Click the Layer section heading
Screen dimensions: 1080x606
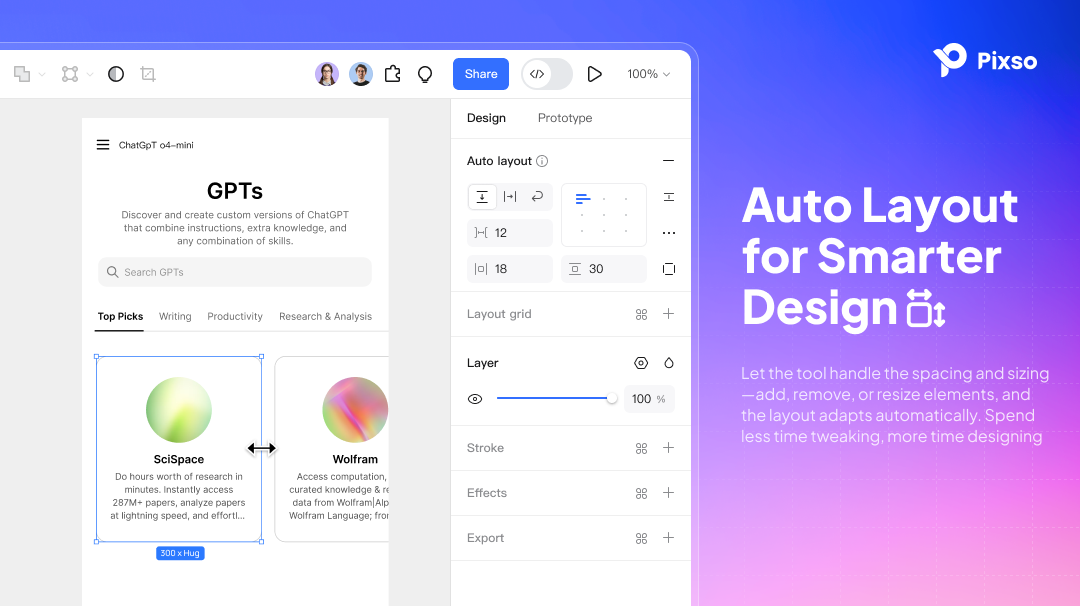pyautogui.click(x=482, y=363)
